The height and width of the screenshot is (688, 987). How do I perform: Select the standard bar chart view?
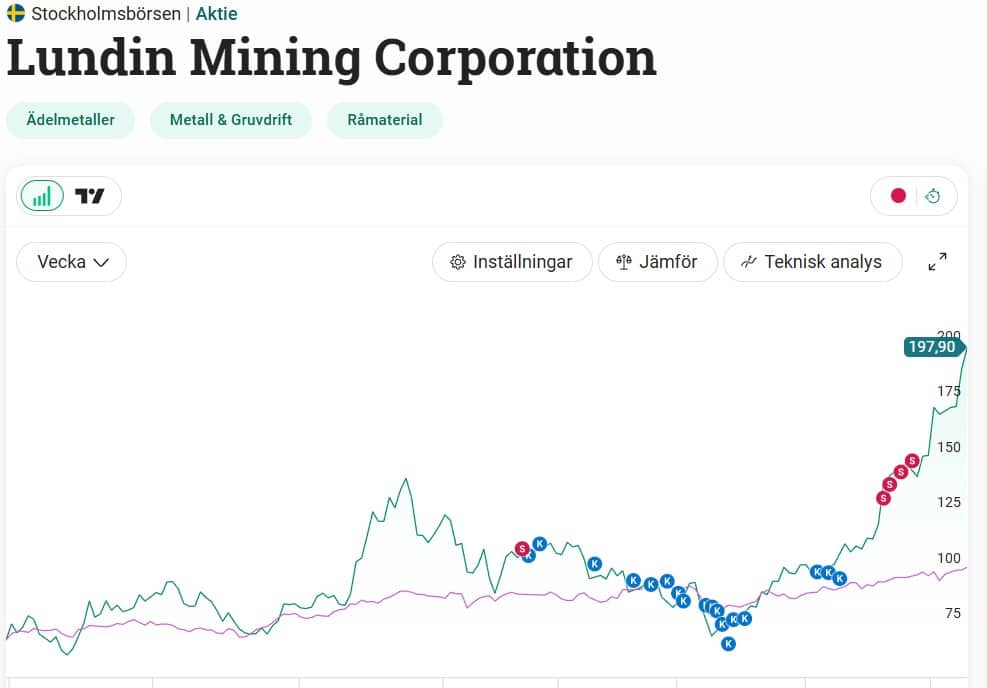[x=42, y=196]
